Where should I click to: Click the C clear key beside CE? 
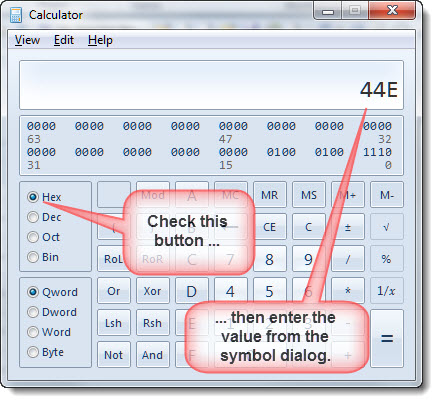point(309,227)
